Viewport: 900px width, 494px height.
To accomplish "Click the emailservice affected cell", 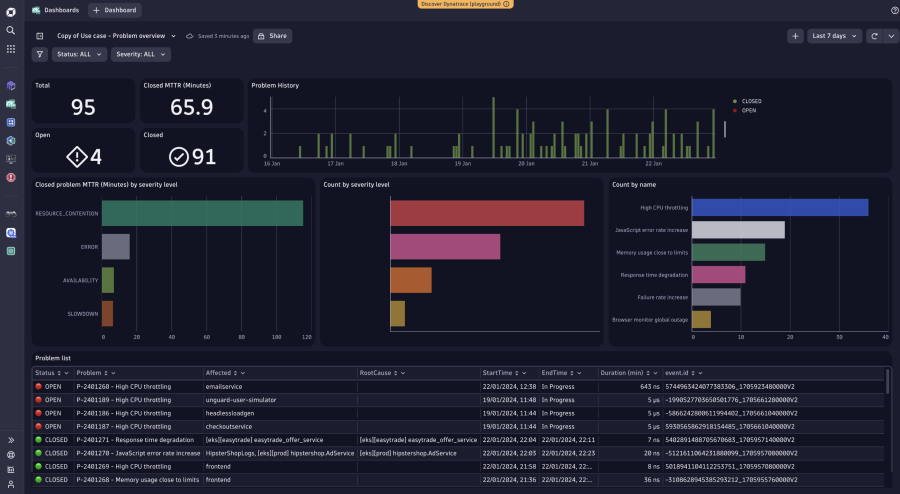I will [x=224, y=387].
